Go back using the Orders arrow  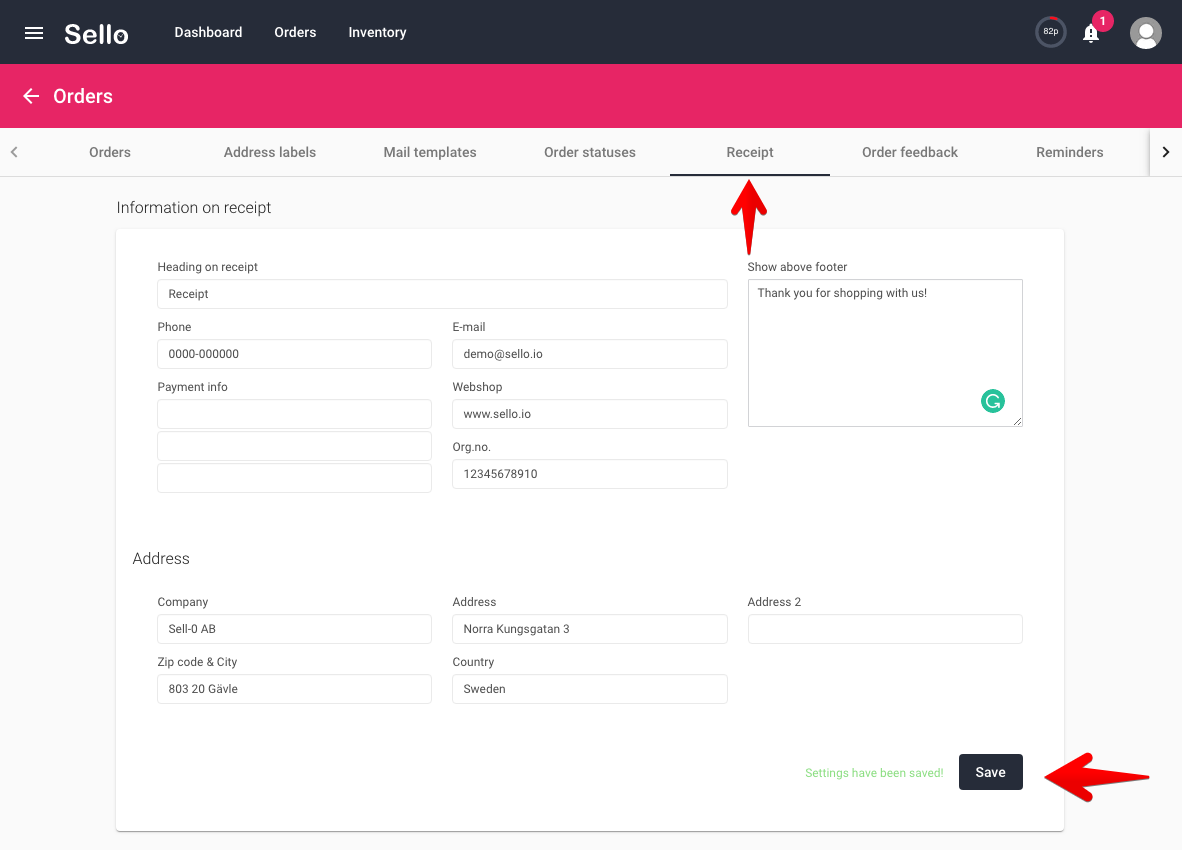point(31,96)
